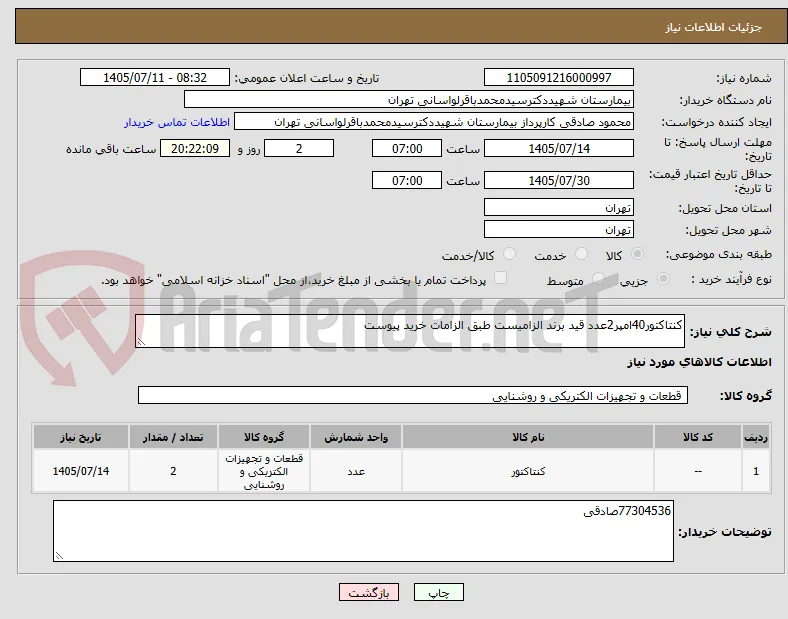Click the remaining time 20:22:09 field
Viewport: 788px width, 619px height.
[195, 149]
